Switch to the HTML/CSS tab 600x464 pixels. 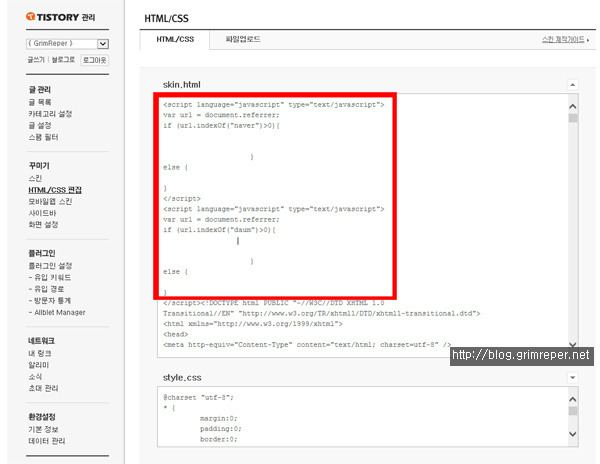coord(175,39)
